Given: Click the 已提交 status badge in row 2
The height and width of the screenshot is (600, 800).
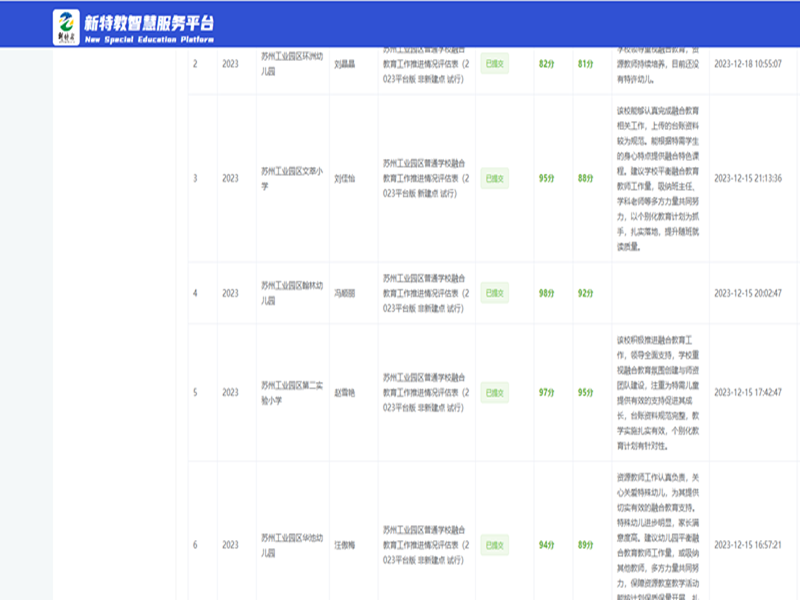Looking at the screenshot, I should point(494,63).
